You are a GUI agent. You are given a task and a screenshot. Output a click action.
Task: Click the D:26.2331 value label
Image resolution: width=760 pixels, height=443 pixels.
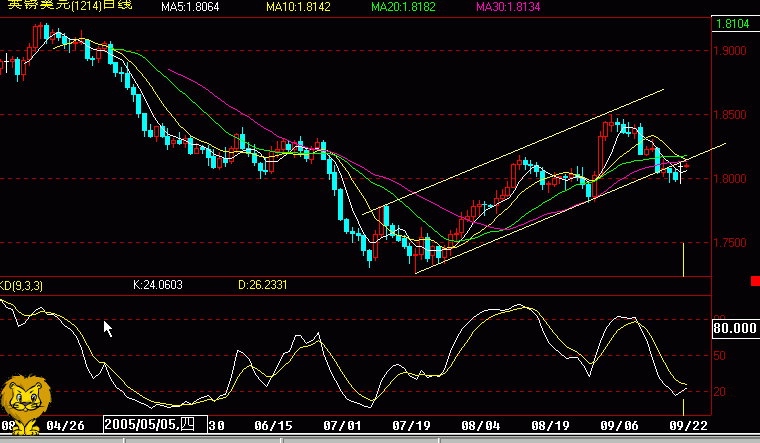point(263,285)
